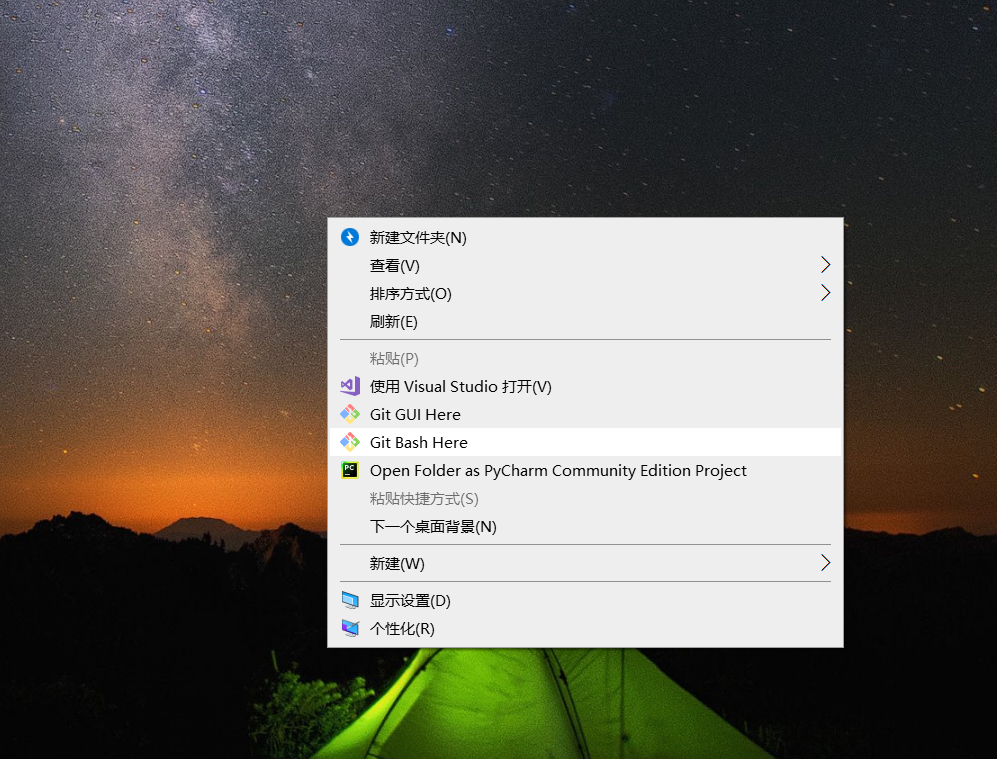
Task: Open the 新建(W) menu entry
Action: point(585,563)
